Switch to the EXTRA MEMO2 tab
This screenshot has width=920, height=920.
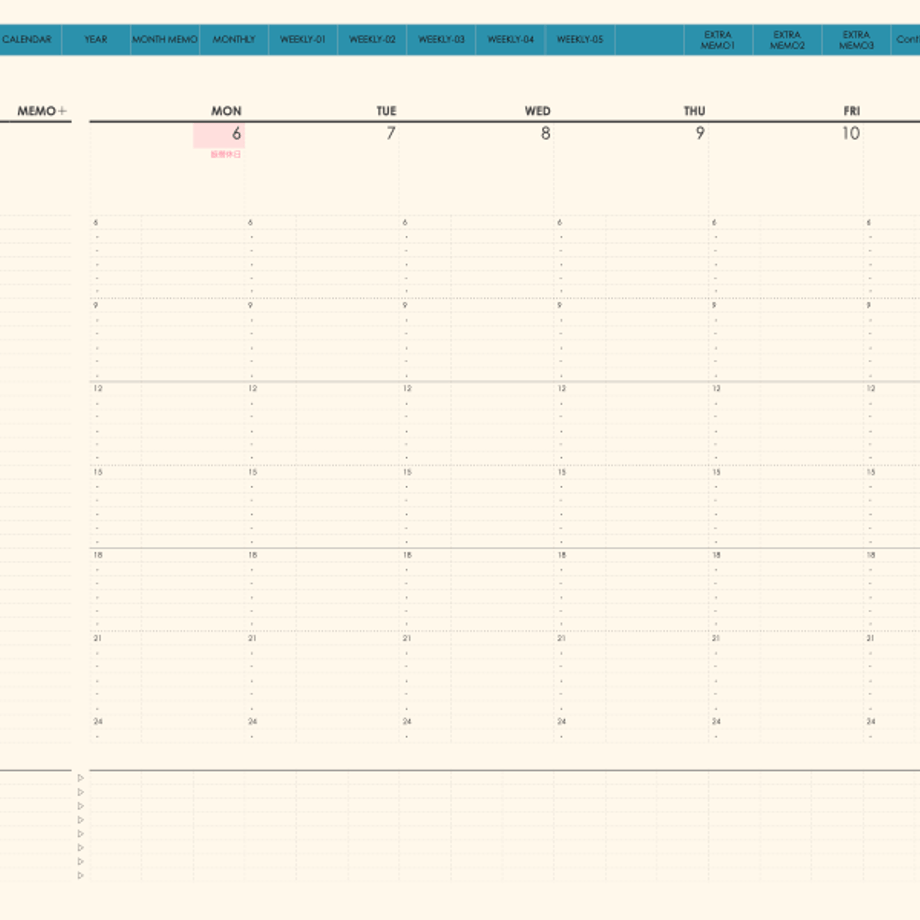[787, 40]
